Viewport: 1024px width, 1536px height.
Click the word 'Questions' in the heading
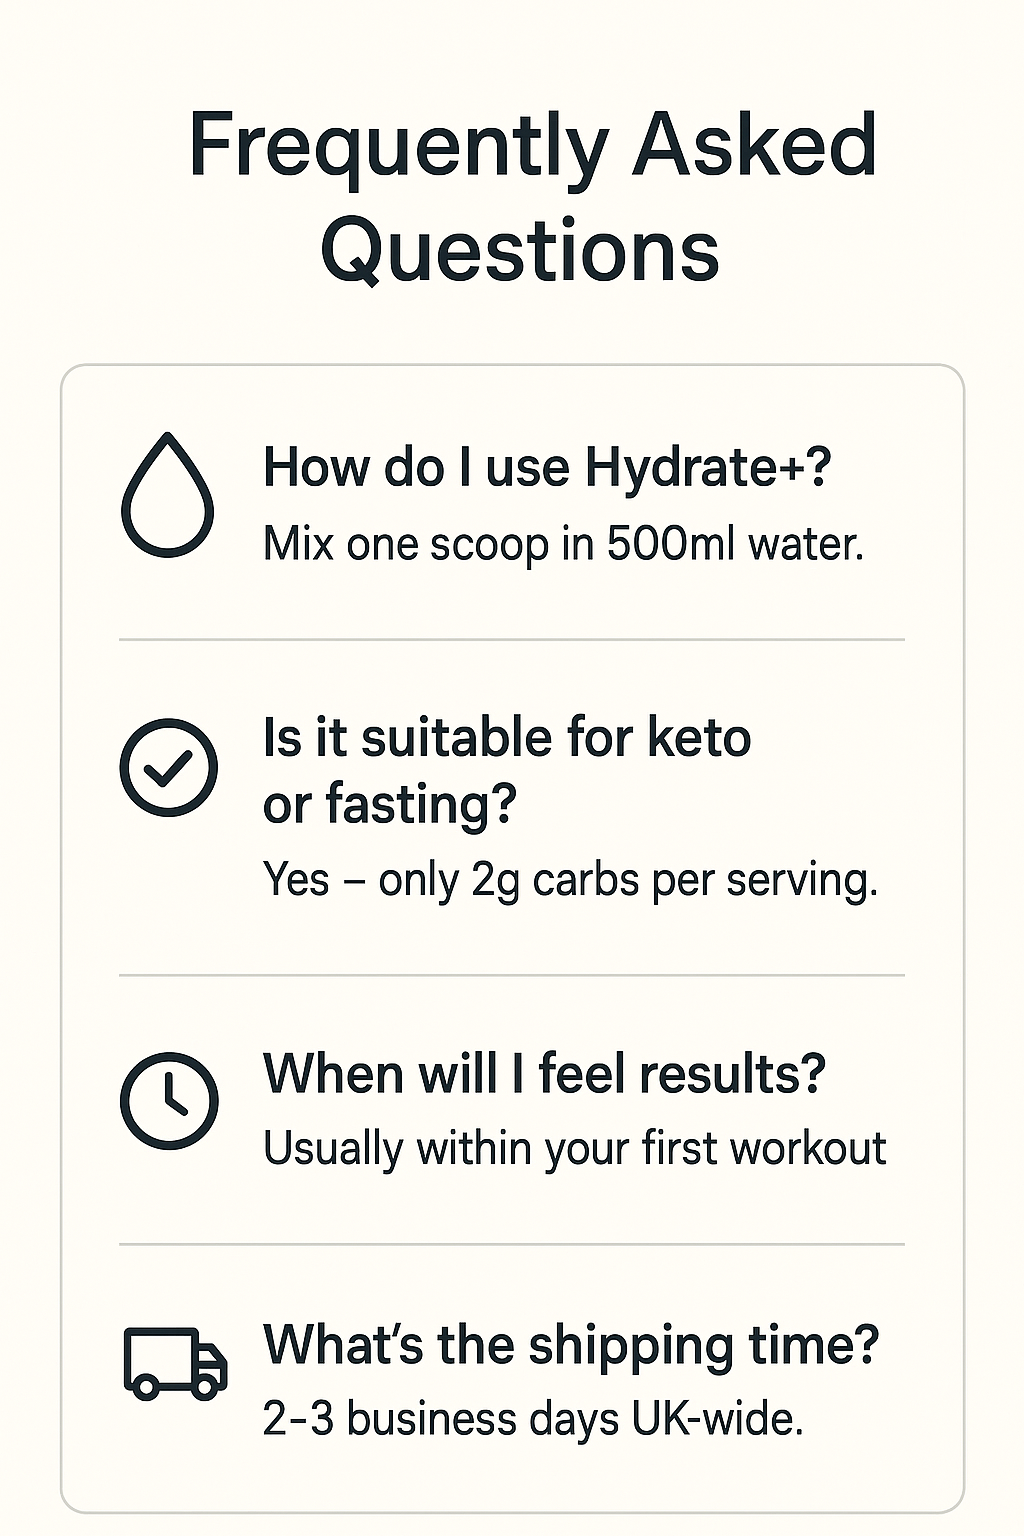pyautogui.click(x=520, y=250)
